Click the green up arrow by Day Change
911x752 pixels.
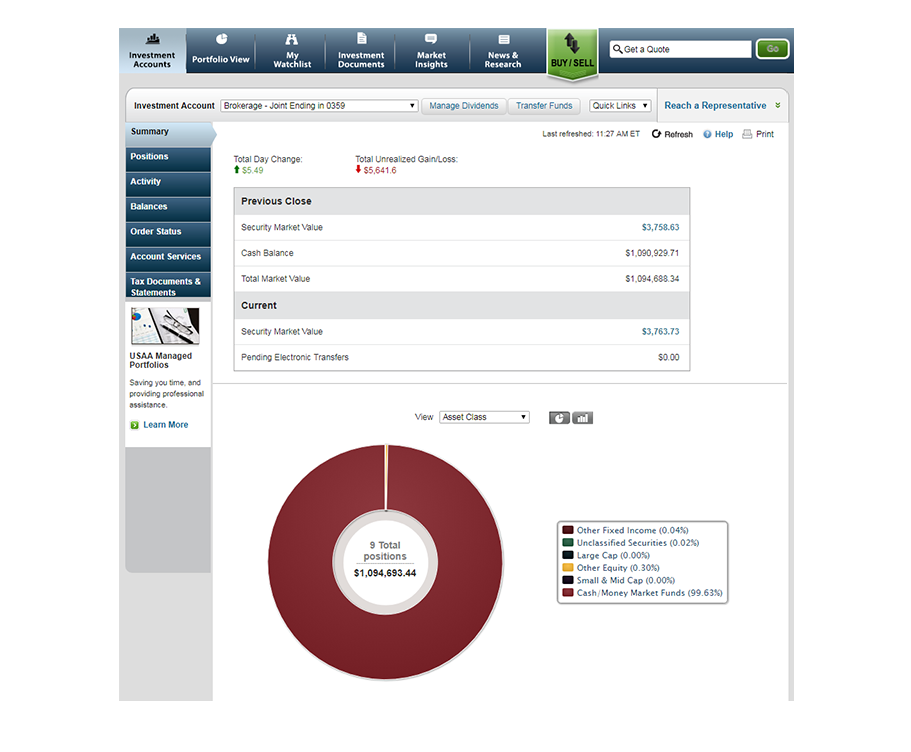point(236,170)
